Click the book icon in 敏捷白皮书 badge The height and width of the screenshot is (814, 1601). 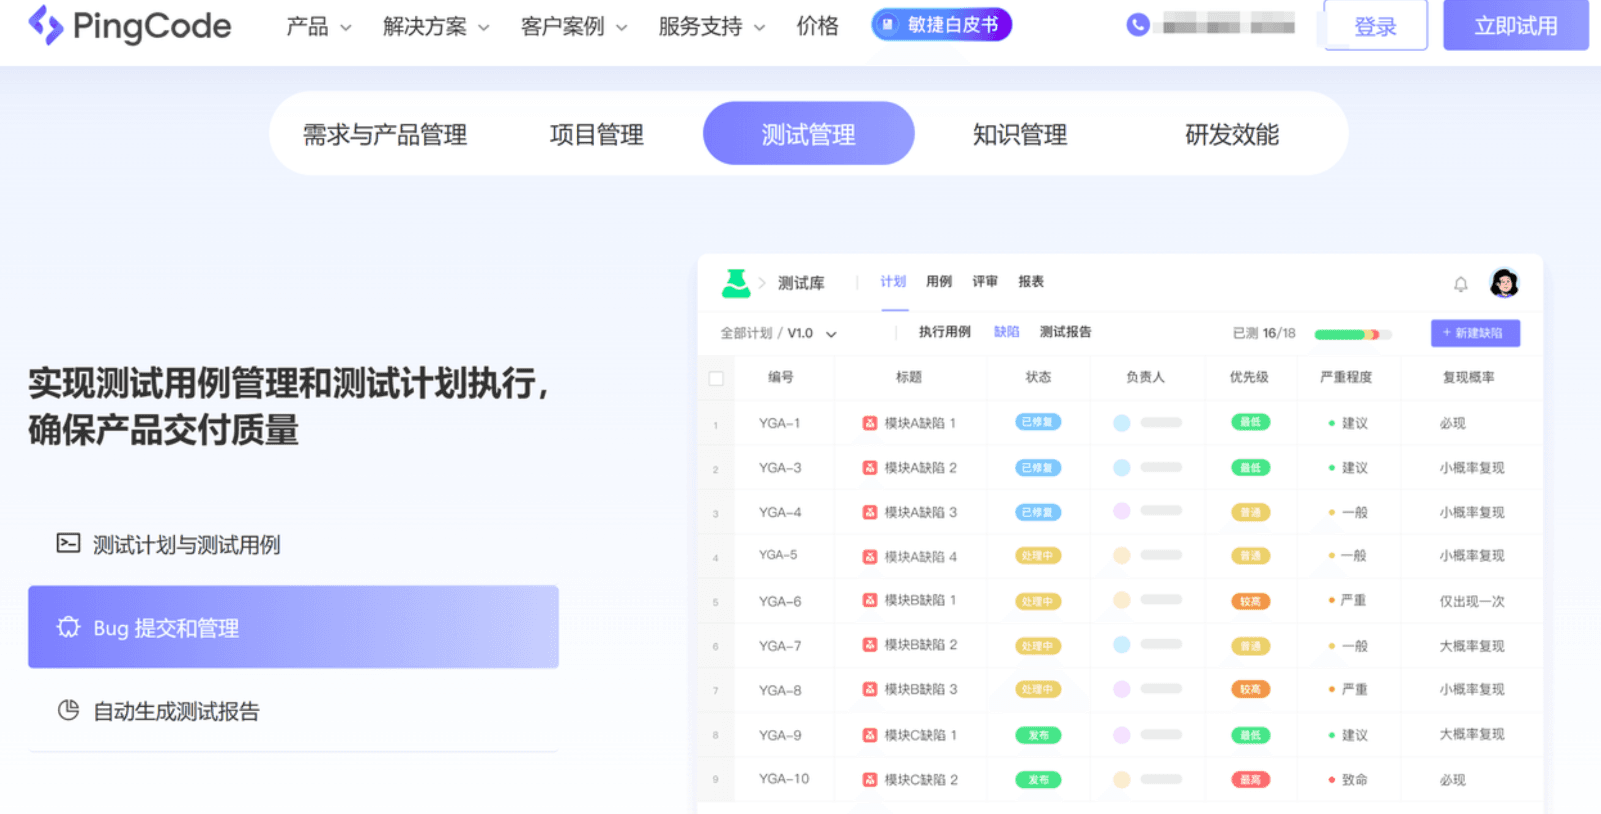pyautogui.click(x=887, y=25)
